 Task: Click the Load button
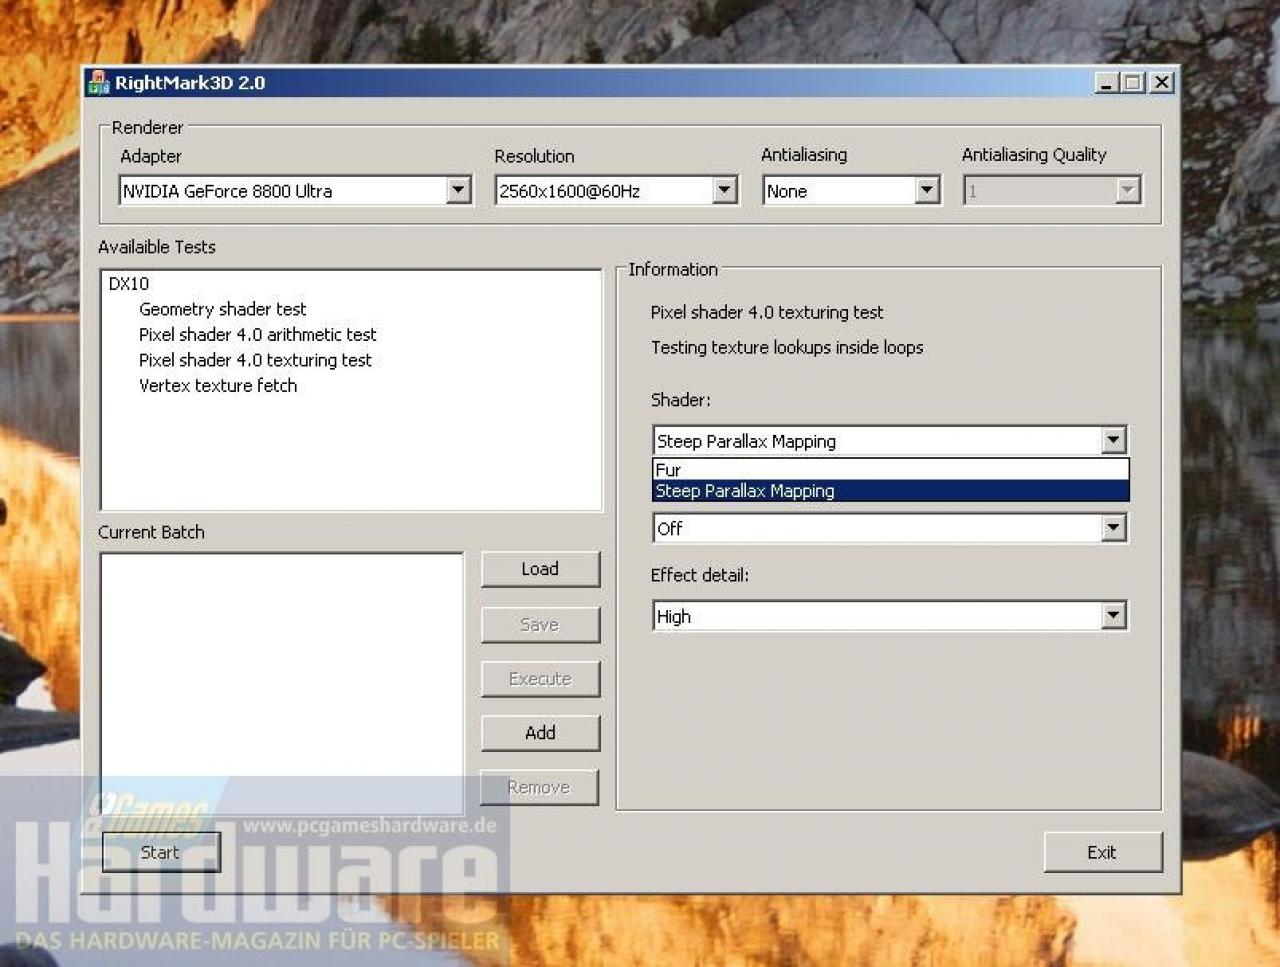pyautogui.click(x=540, y=569)
